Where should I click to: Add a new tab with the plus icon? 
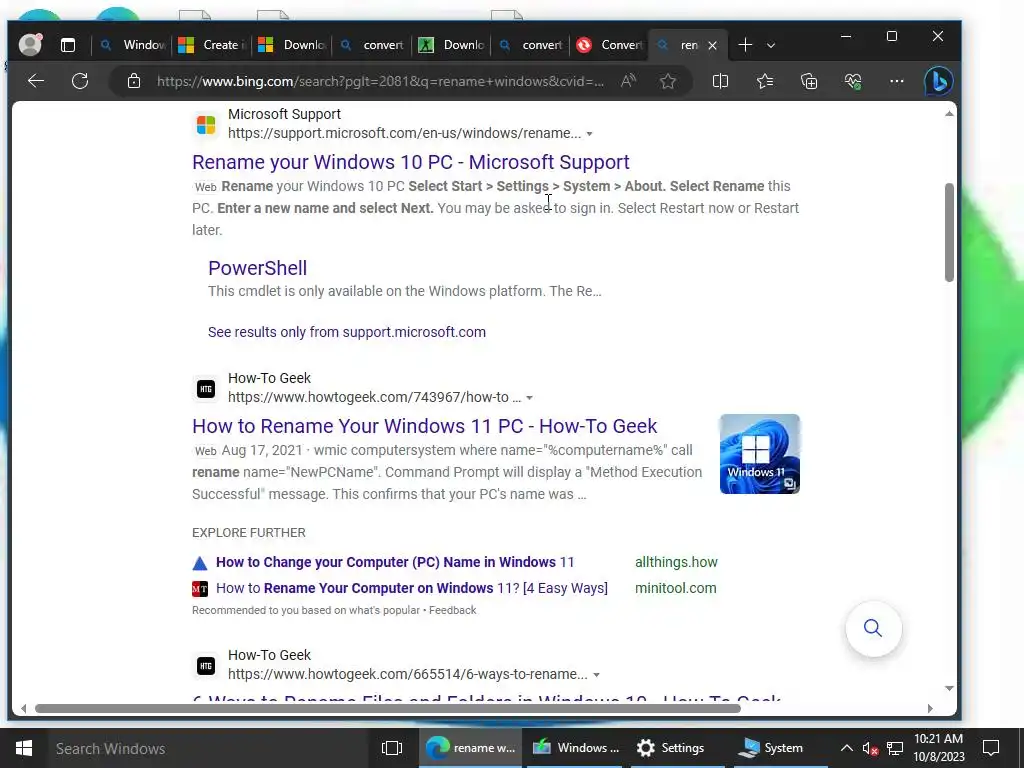point(745,44)
